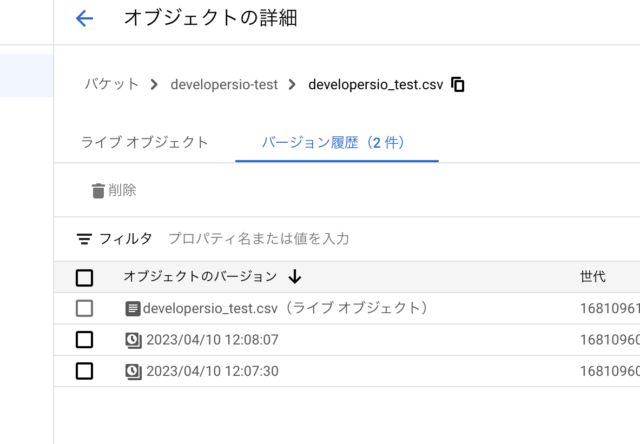Select バージョン履歴 (2 件) tab
Image resolution: width=640 pixels, height=444 pixels.
[337, 142]
